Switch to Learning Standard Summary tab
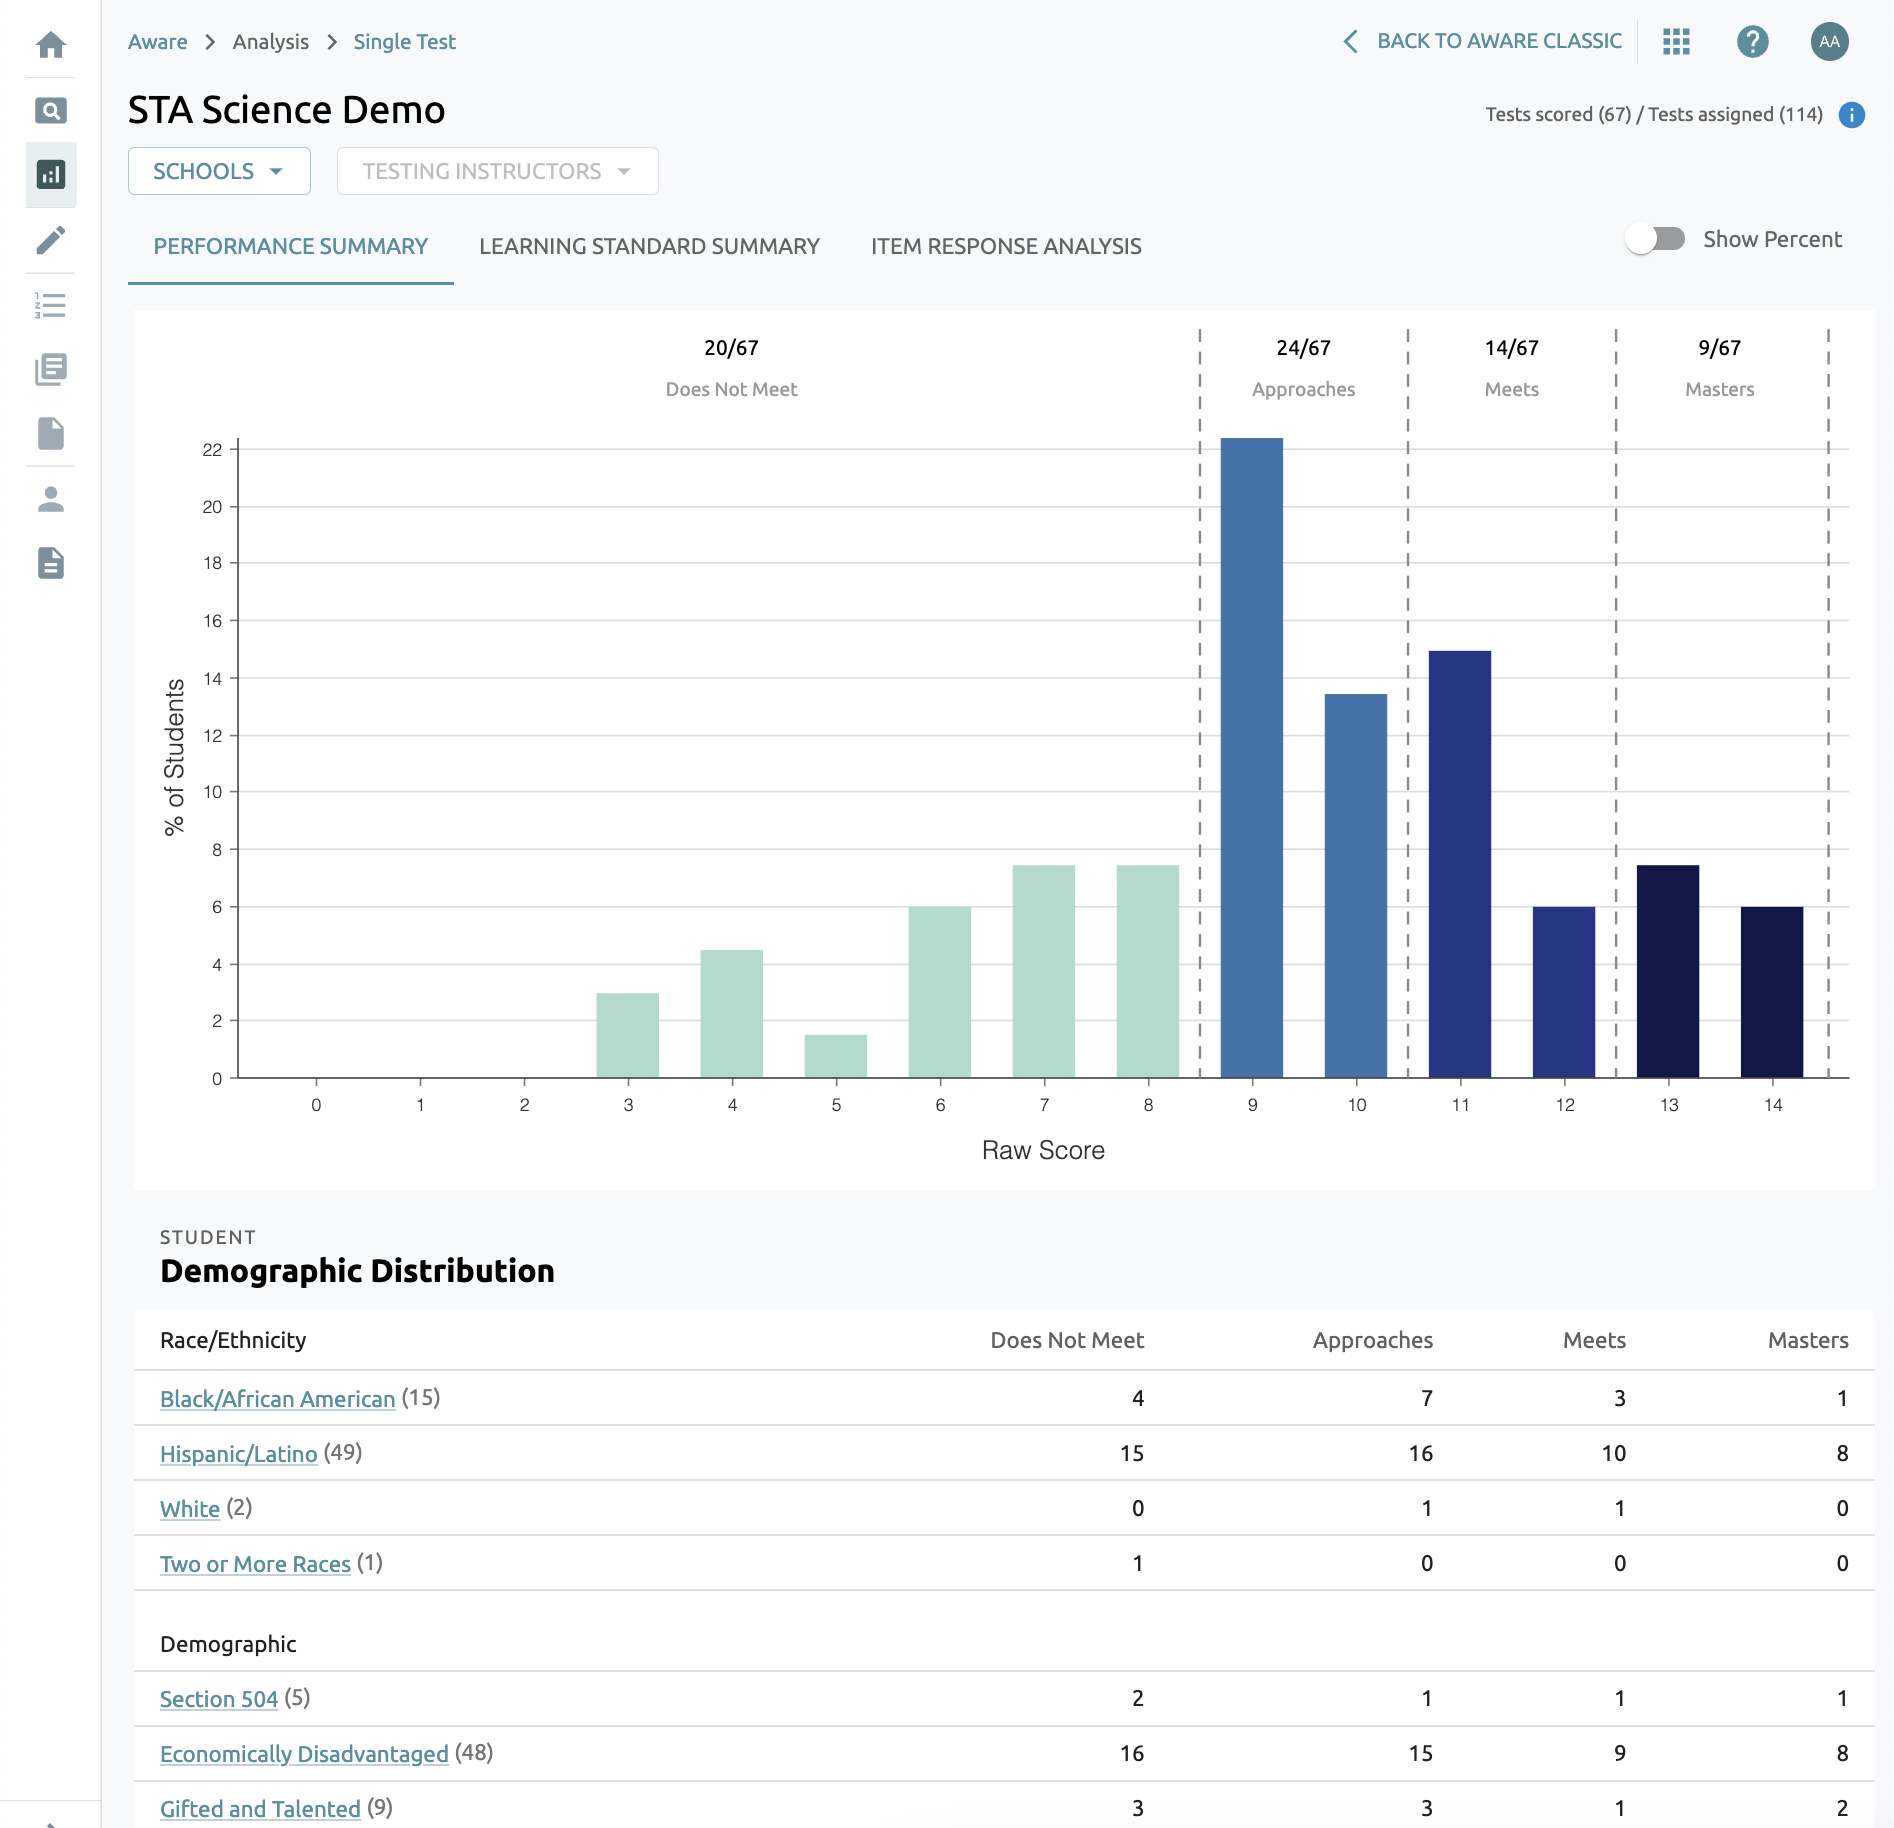The height and width of the screenshot is (1828, 1894). [649, 246]
